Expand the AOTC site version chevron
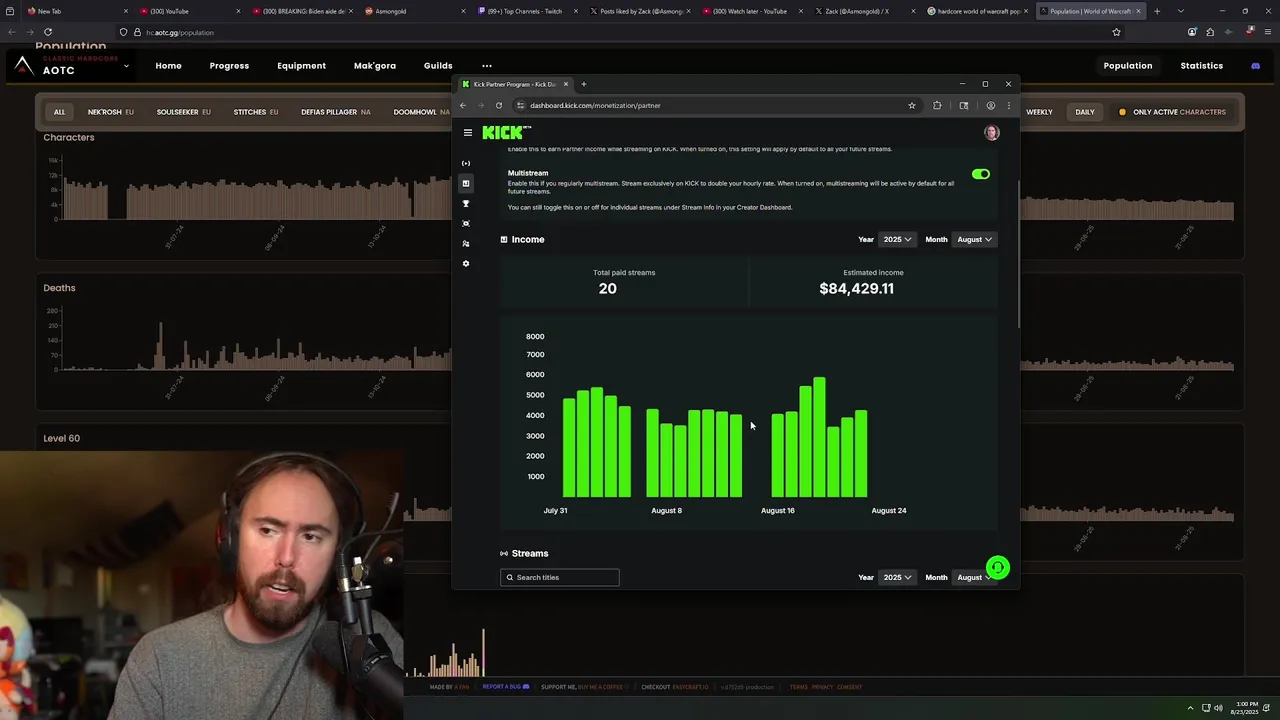 (x=126, y=66)
